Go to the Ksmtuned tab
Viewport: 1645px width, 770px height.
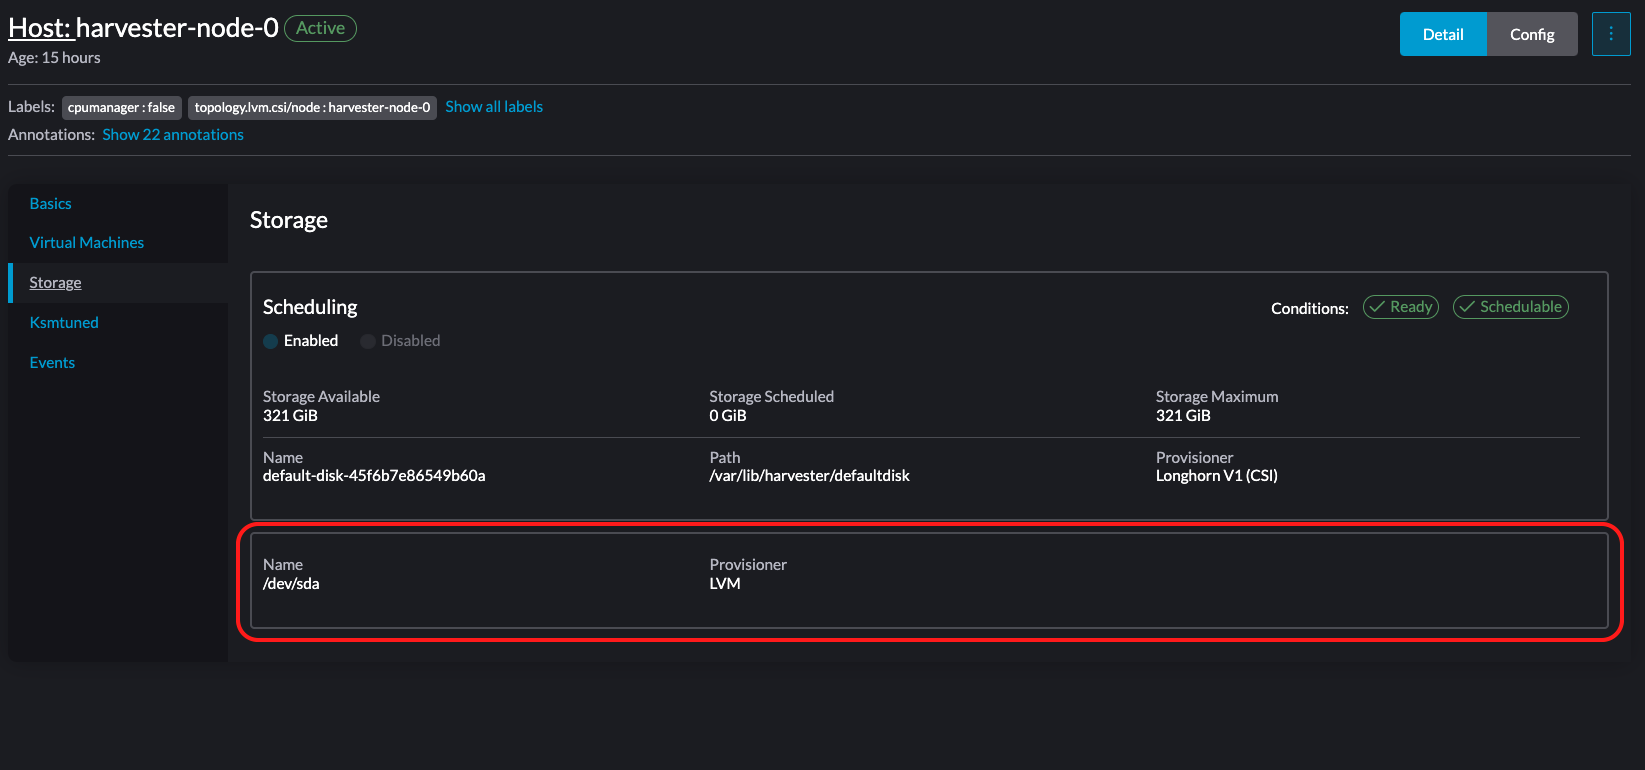(x=64, y=323)
